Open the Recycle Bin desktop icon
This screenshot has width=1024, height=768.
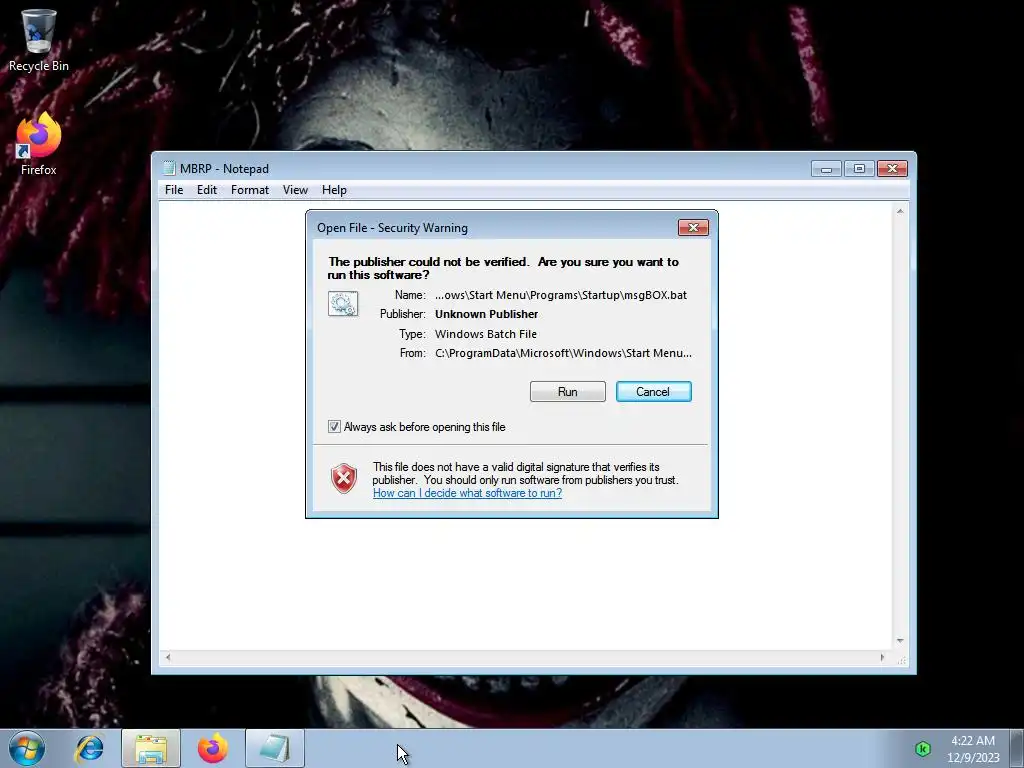39,40
